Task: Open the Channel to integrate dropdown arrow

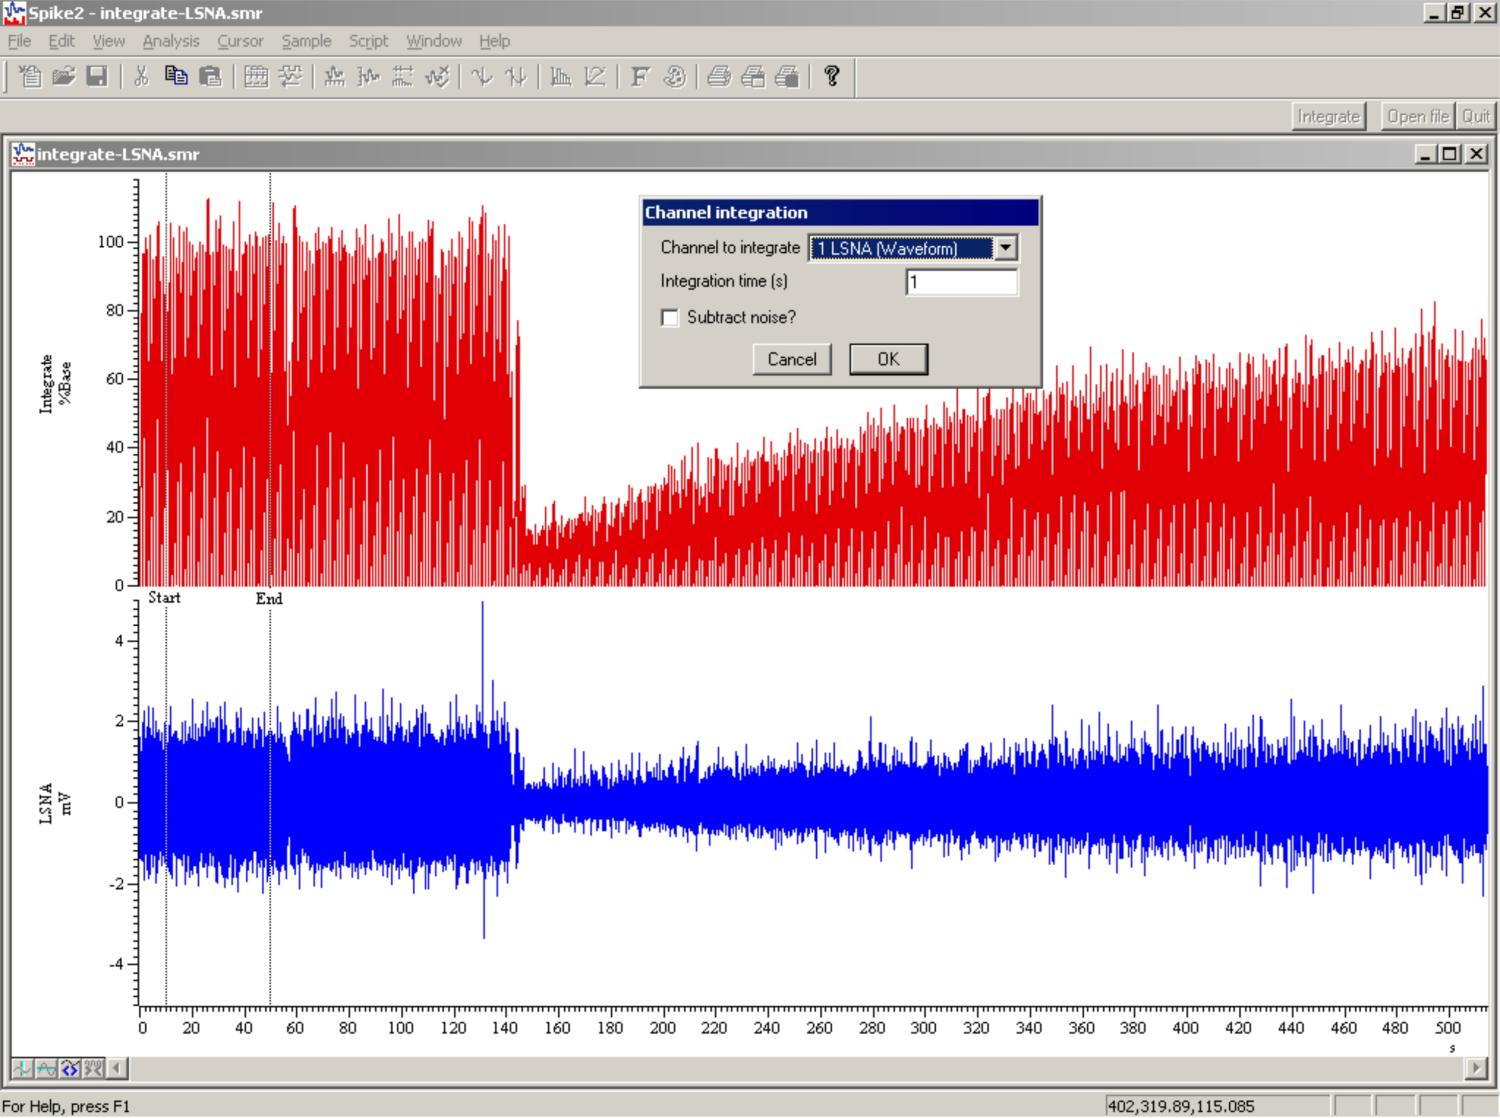Action: (1006, 248)
